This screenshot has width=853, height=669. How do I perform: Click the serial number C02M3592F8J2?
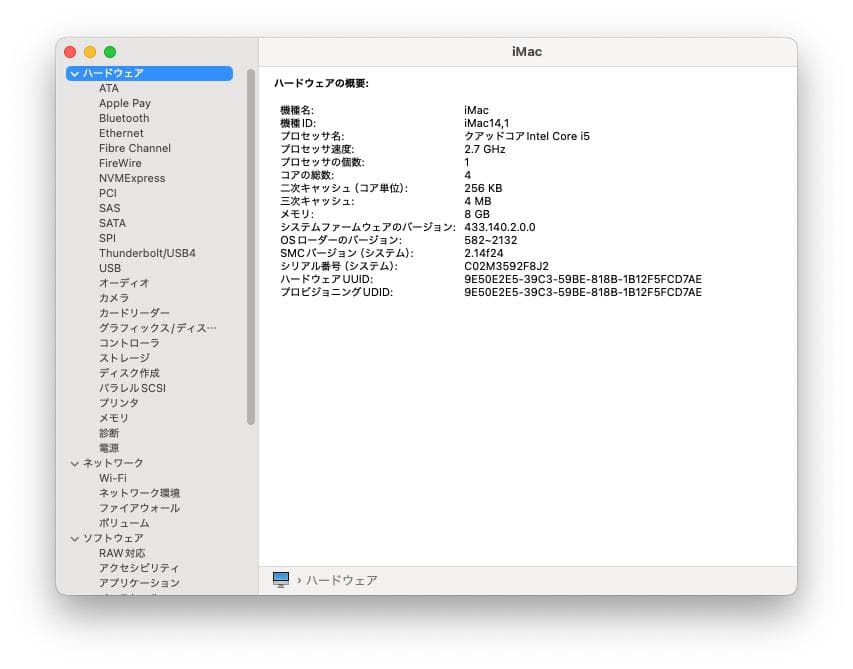pyautogui.click(x=506, y=267)
